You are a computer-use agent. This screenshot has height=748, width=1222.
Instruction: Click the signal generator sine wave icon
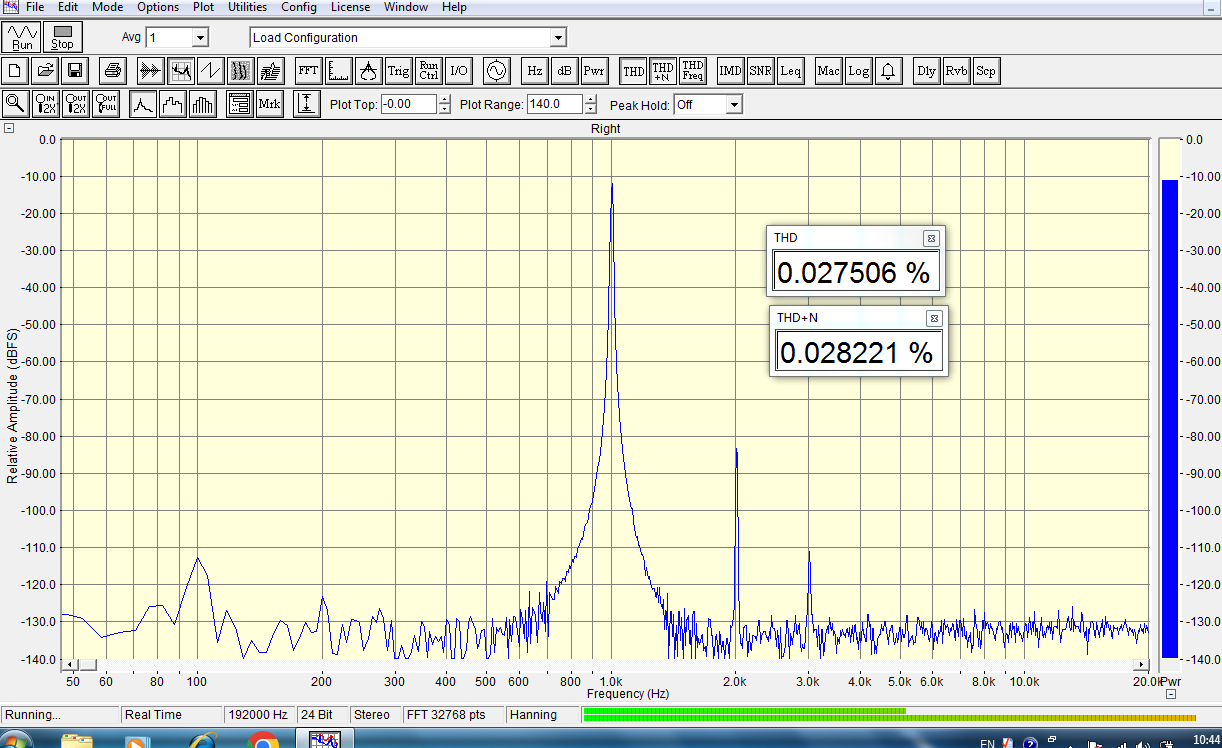click(x=496, y=71)
